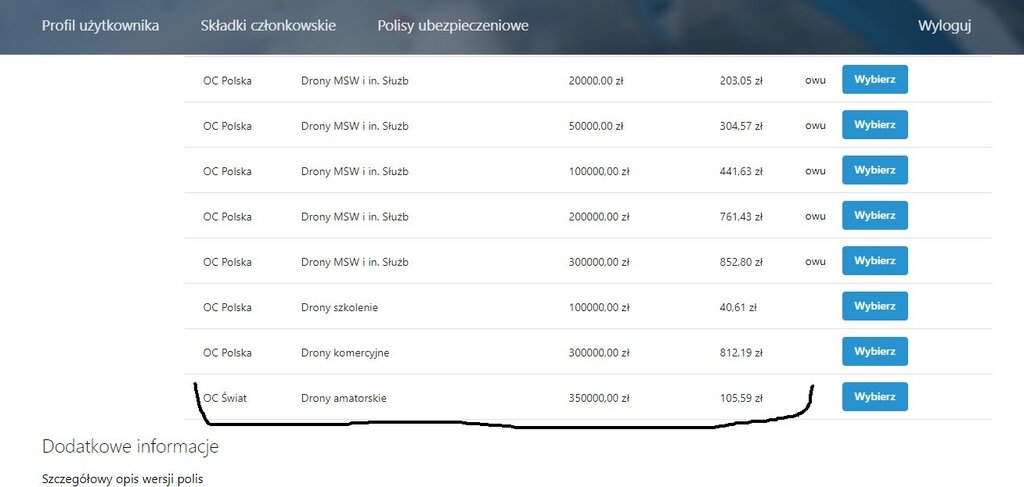View owu document for 50000,00 zł policy

coord(815,126)
